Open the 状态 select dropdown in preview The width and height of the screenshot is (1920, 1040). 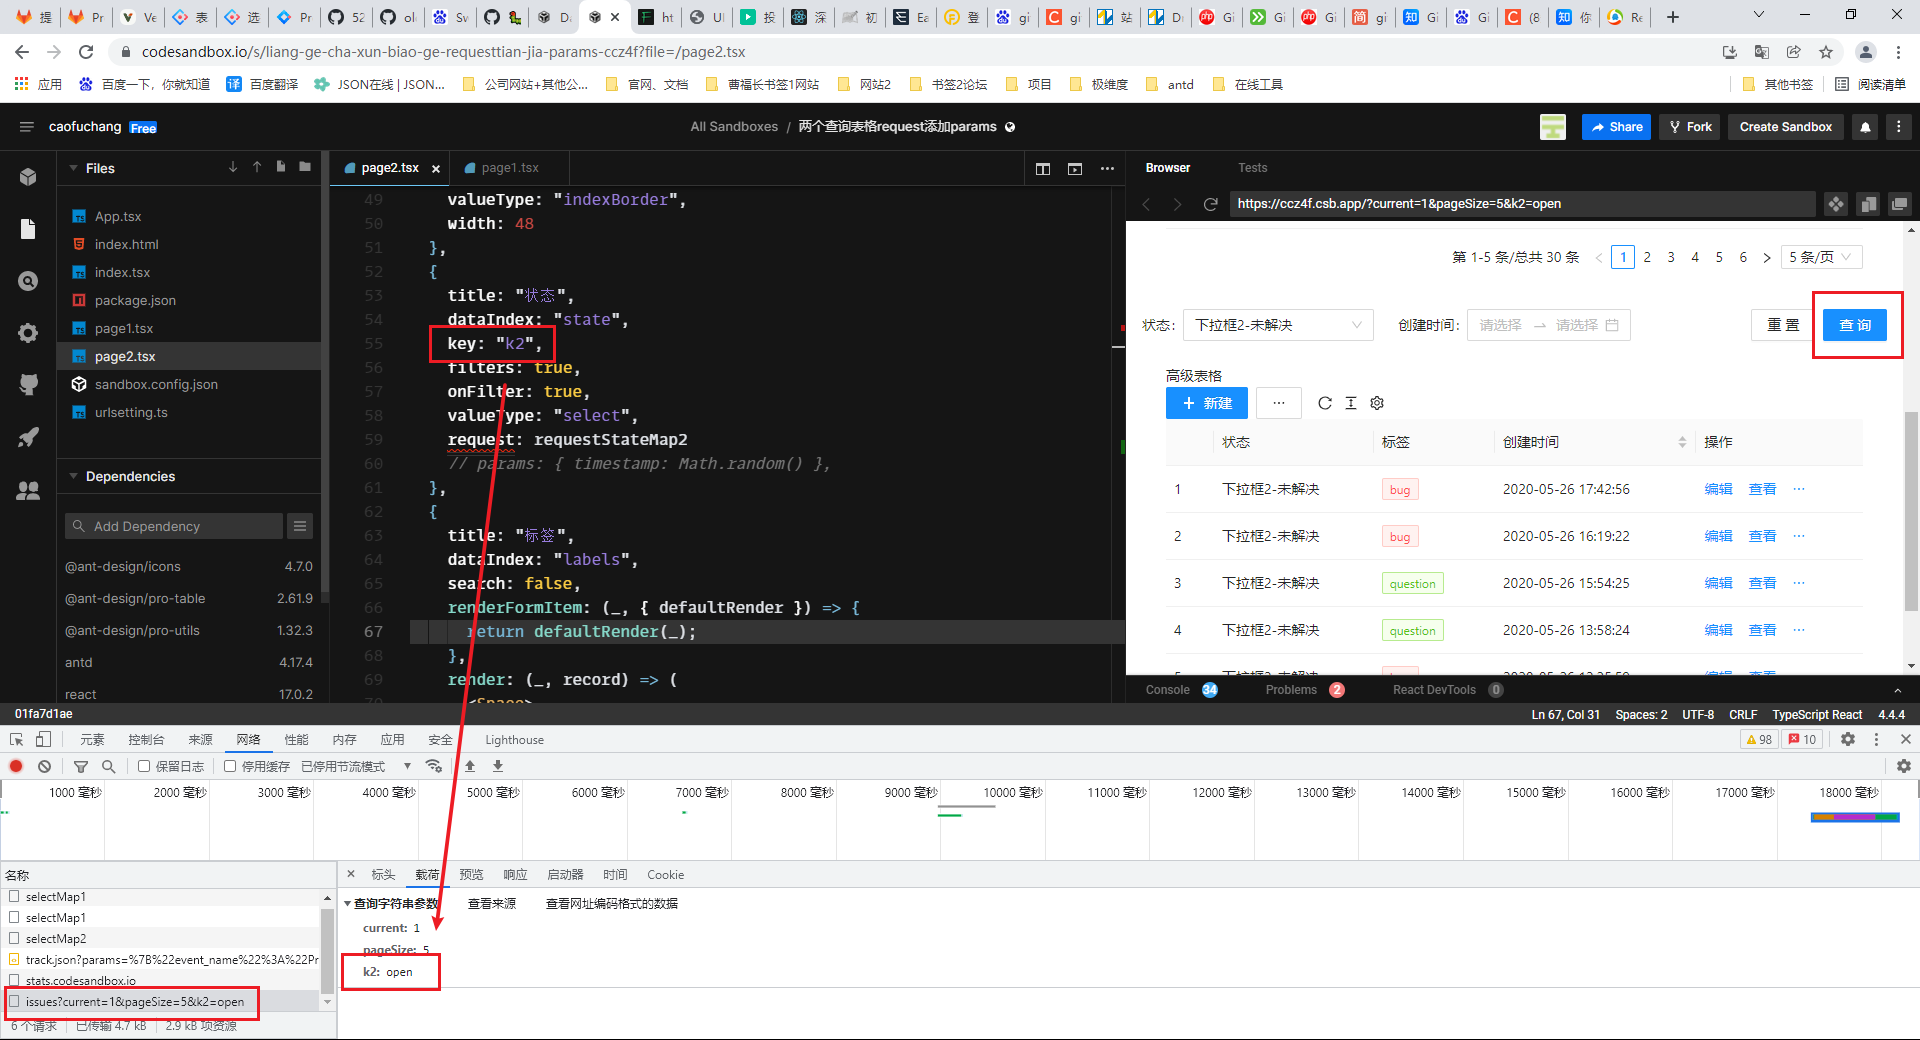coord(1278,325)
